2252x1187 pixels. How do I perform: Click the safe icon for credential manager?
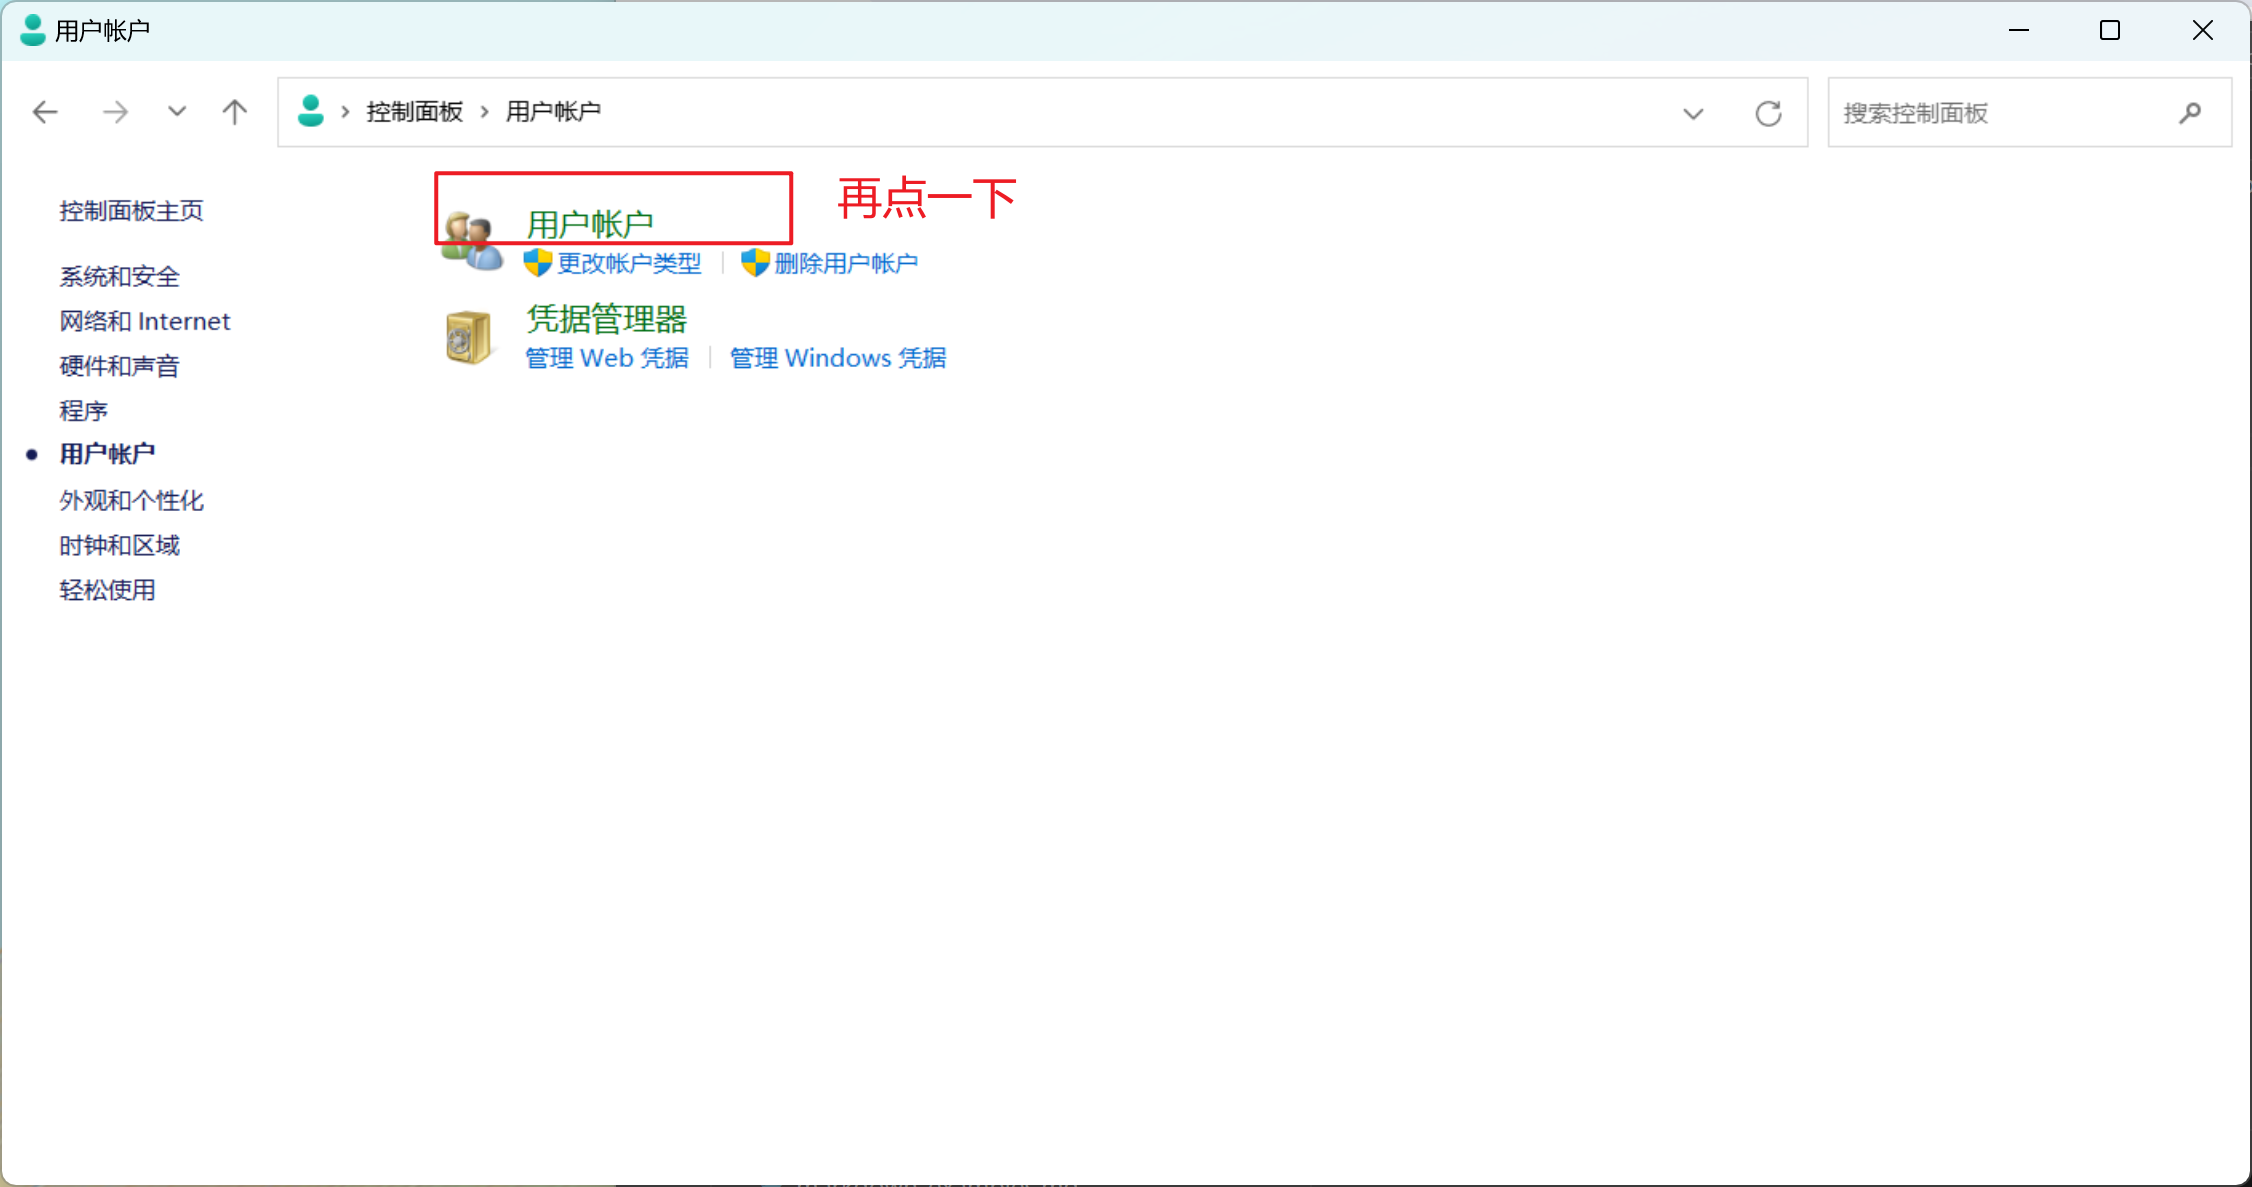(x=468, y=337)
